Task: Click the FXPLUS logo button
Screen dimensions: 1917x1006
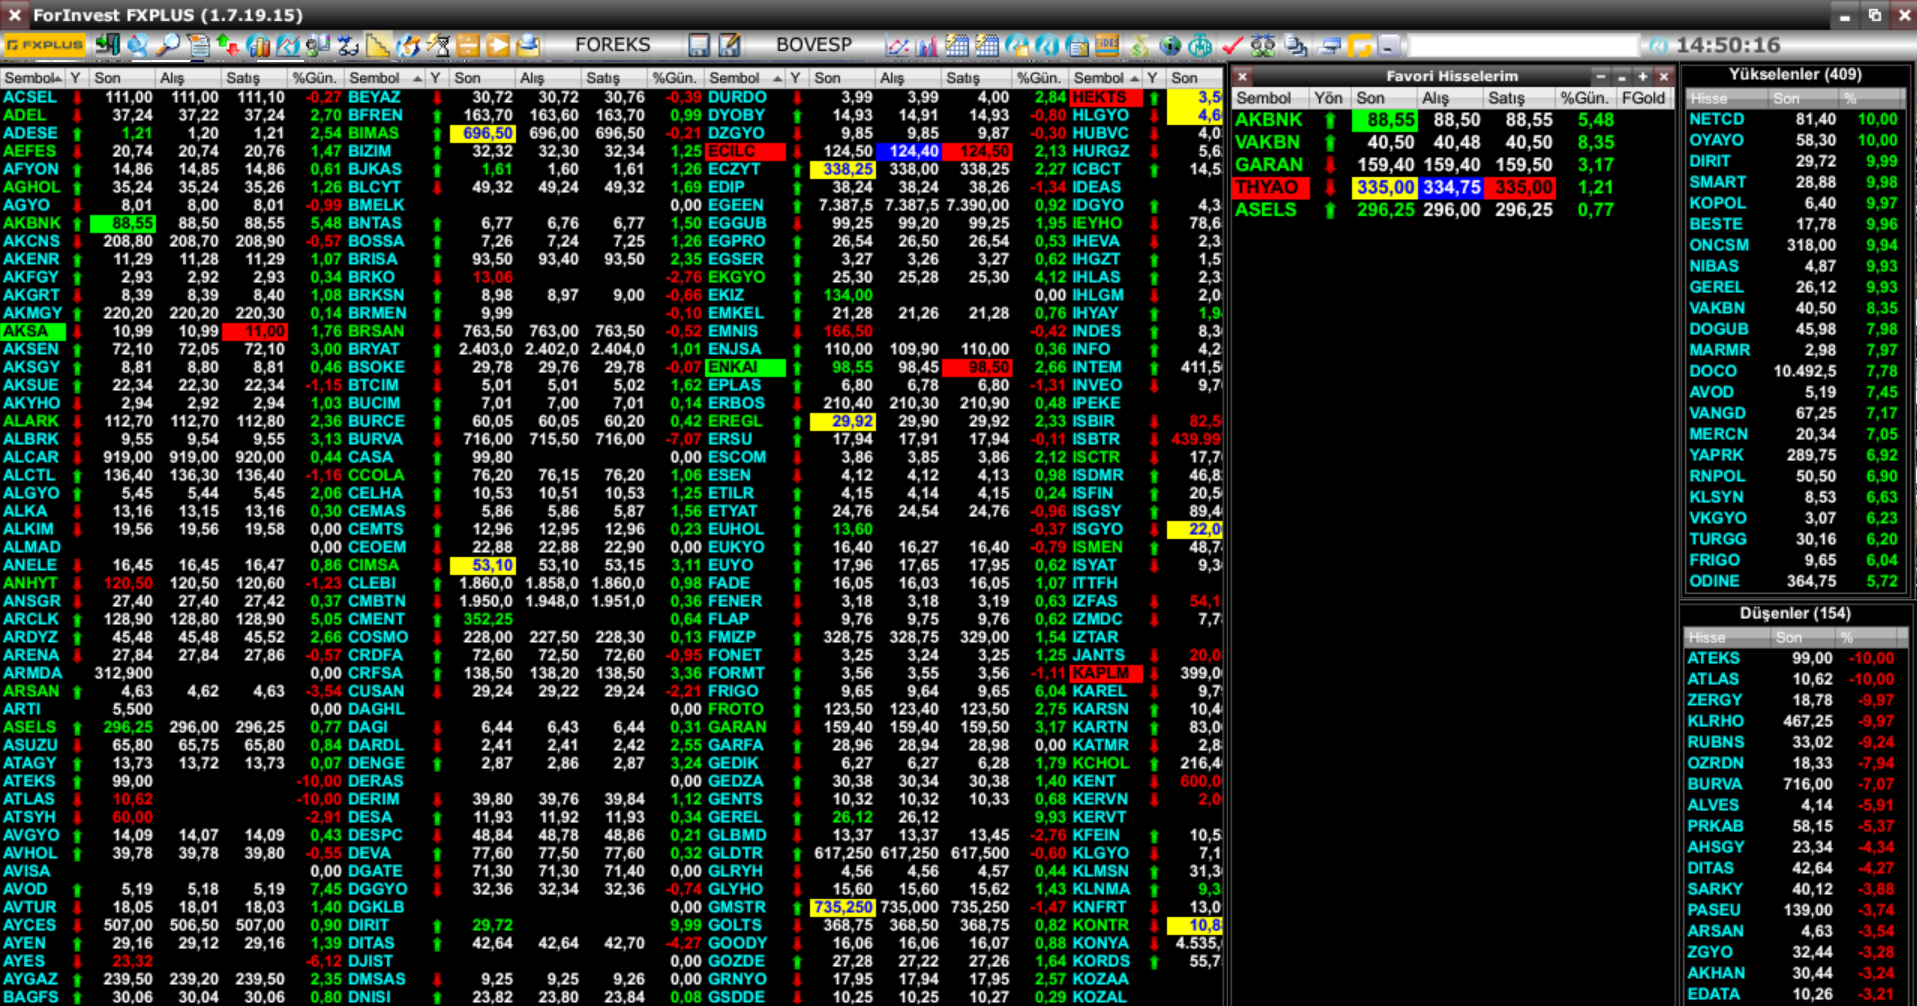Action: tap(45, 45)
